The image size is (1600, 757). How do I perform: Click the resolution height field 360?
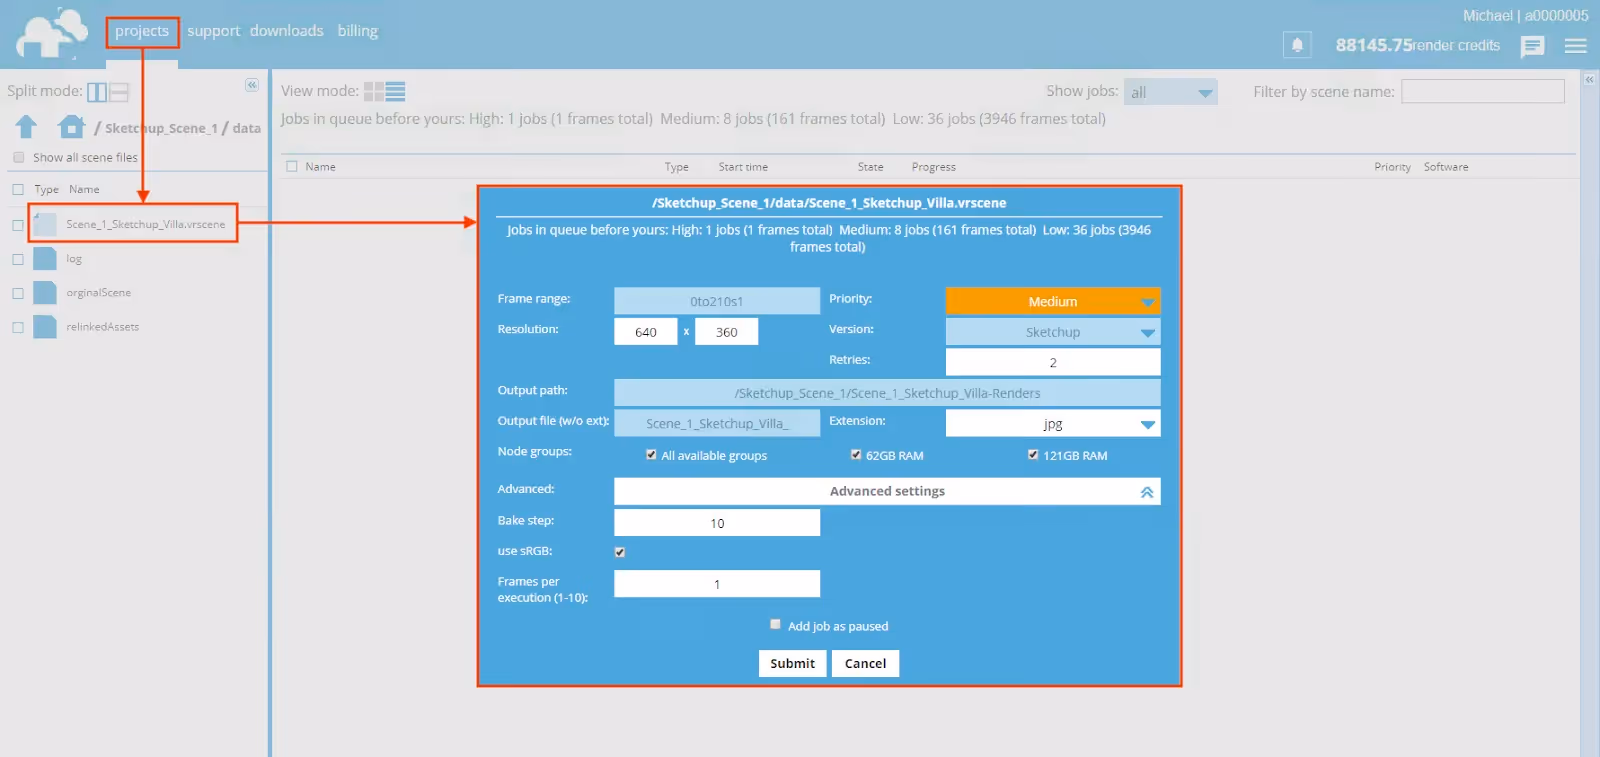(x=727, y=332)
